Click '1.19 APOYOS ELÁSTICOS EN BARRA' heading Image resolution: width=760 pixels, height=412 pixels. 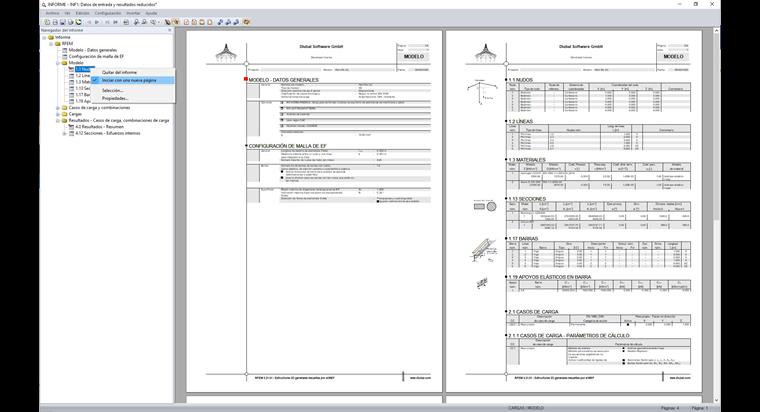550,277
